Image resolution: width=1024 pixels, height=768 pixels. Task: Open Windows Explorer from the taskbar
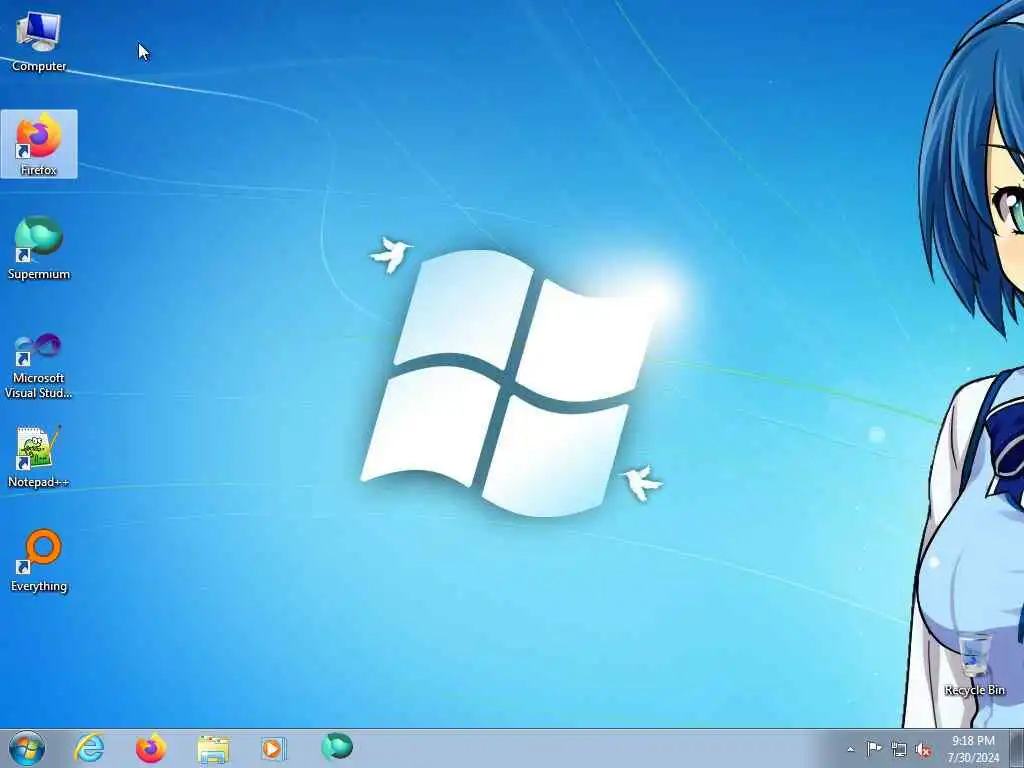pyautogui.click(x=213, y=749)
